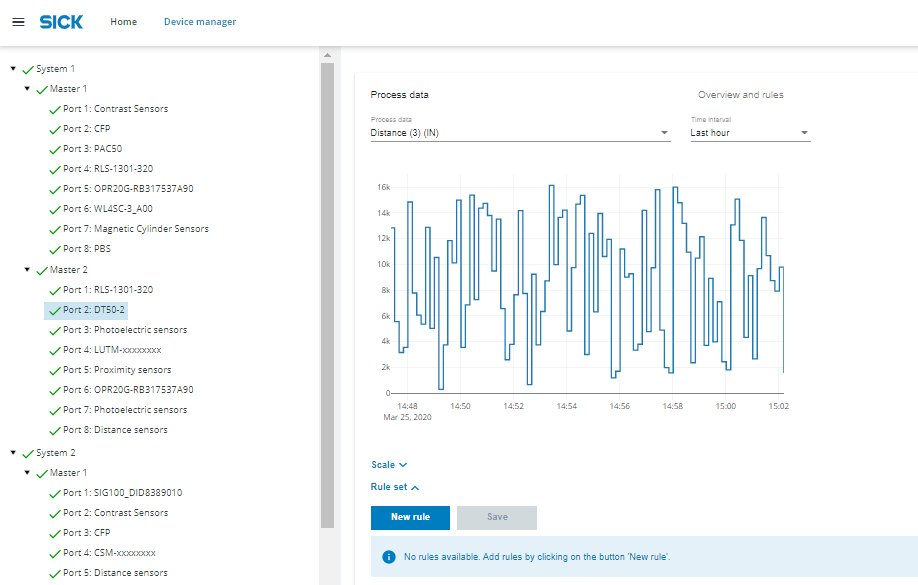918x585 pixels.
Task: Click the scroll up arrow of the device tree
Action: pos(327,55)
